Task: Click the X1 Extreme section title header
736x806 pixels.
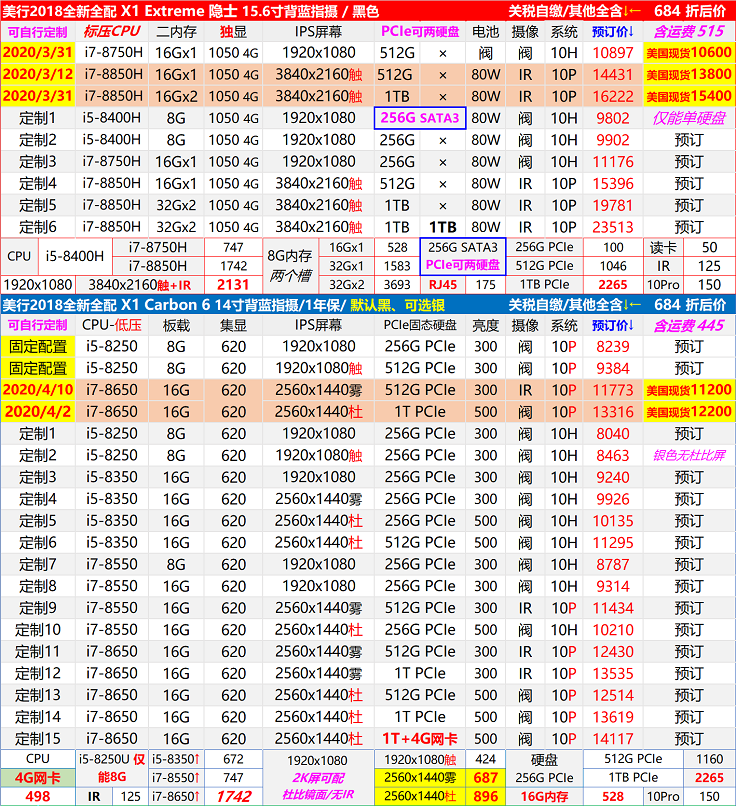Action: [190, 11]
